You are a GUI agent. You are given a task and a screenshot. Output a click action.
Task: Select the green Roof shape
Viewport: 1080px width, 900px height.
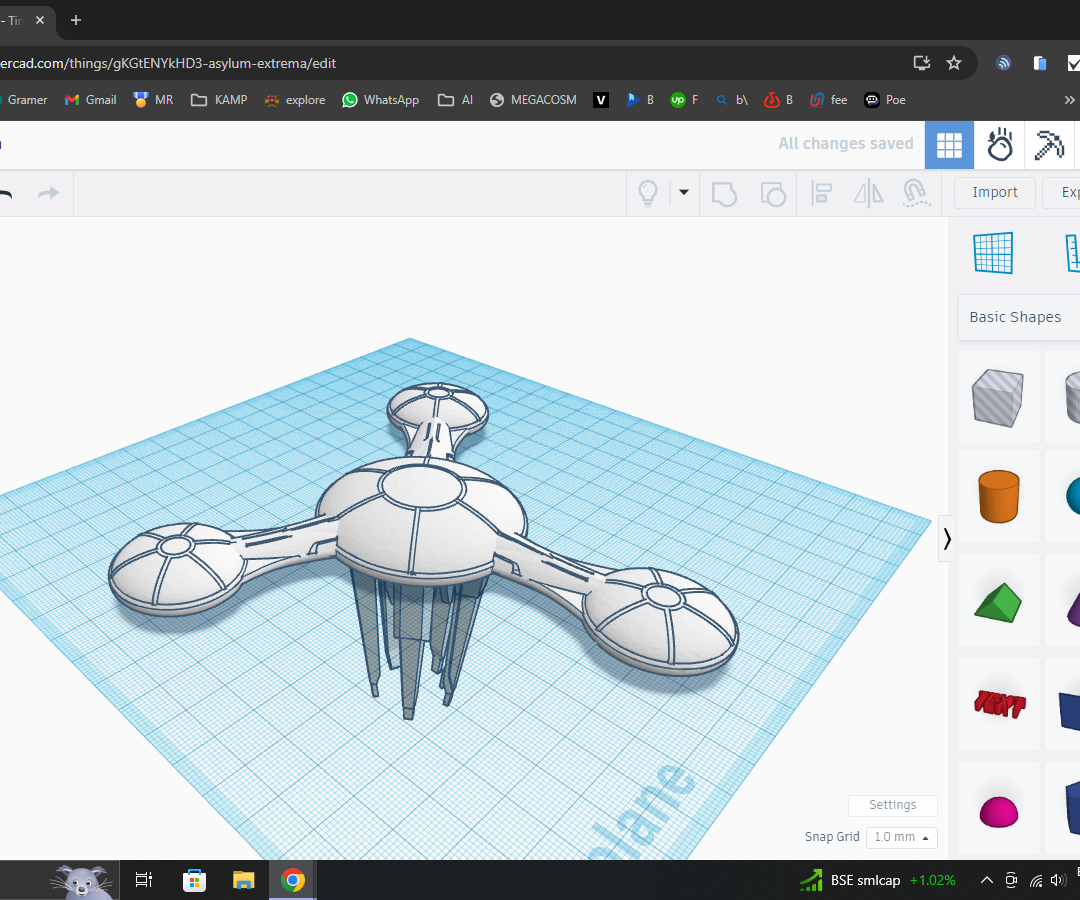point(997,600)
